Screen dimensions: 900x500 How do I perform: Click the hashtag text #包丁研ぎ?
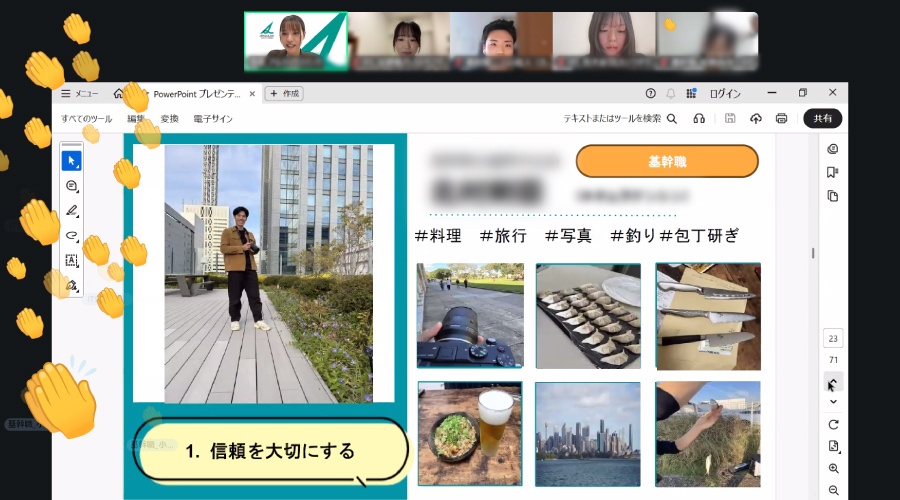click(x=699, y=236)
